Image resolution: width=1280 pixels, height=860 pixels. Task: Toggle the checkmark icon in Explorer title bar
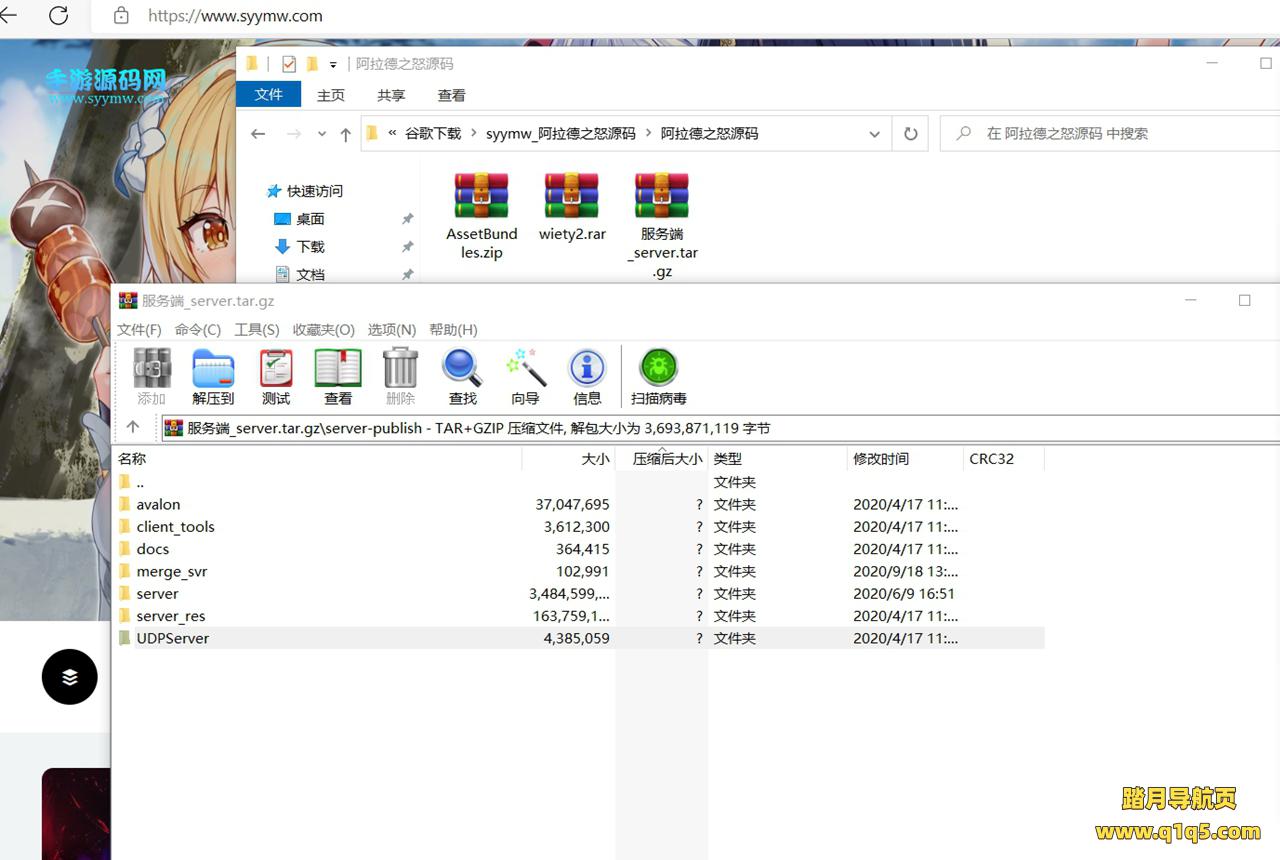coord(289,64)
